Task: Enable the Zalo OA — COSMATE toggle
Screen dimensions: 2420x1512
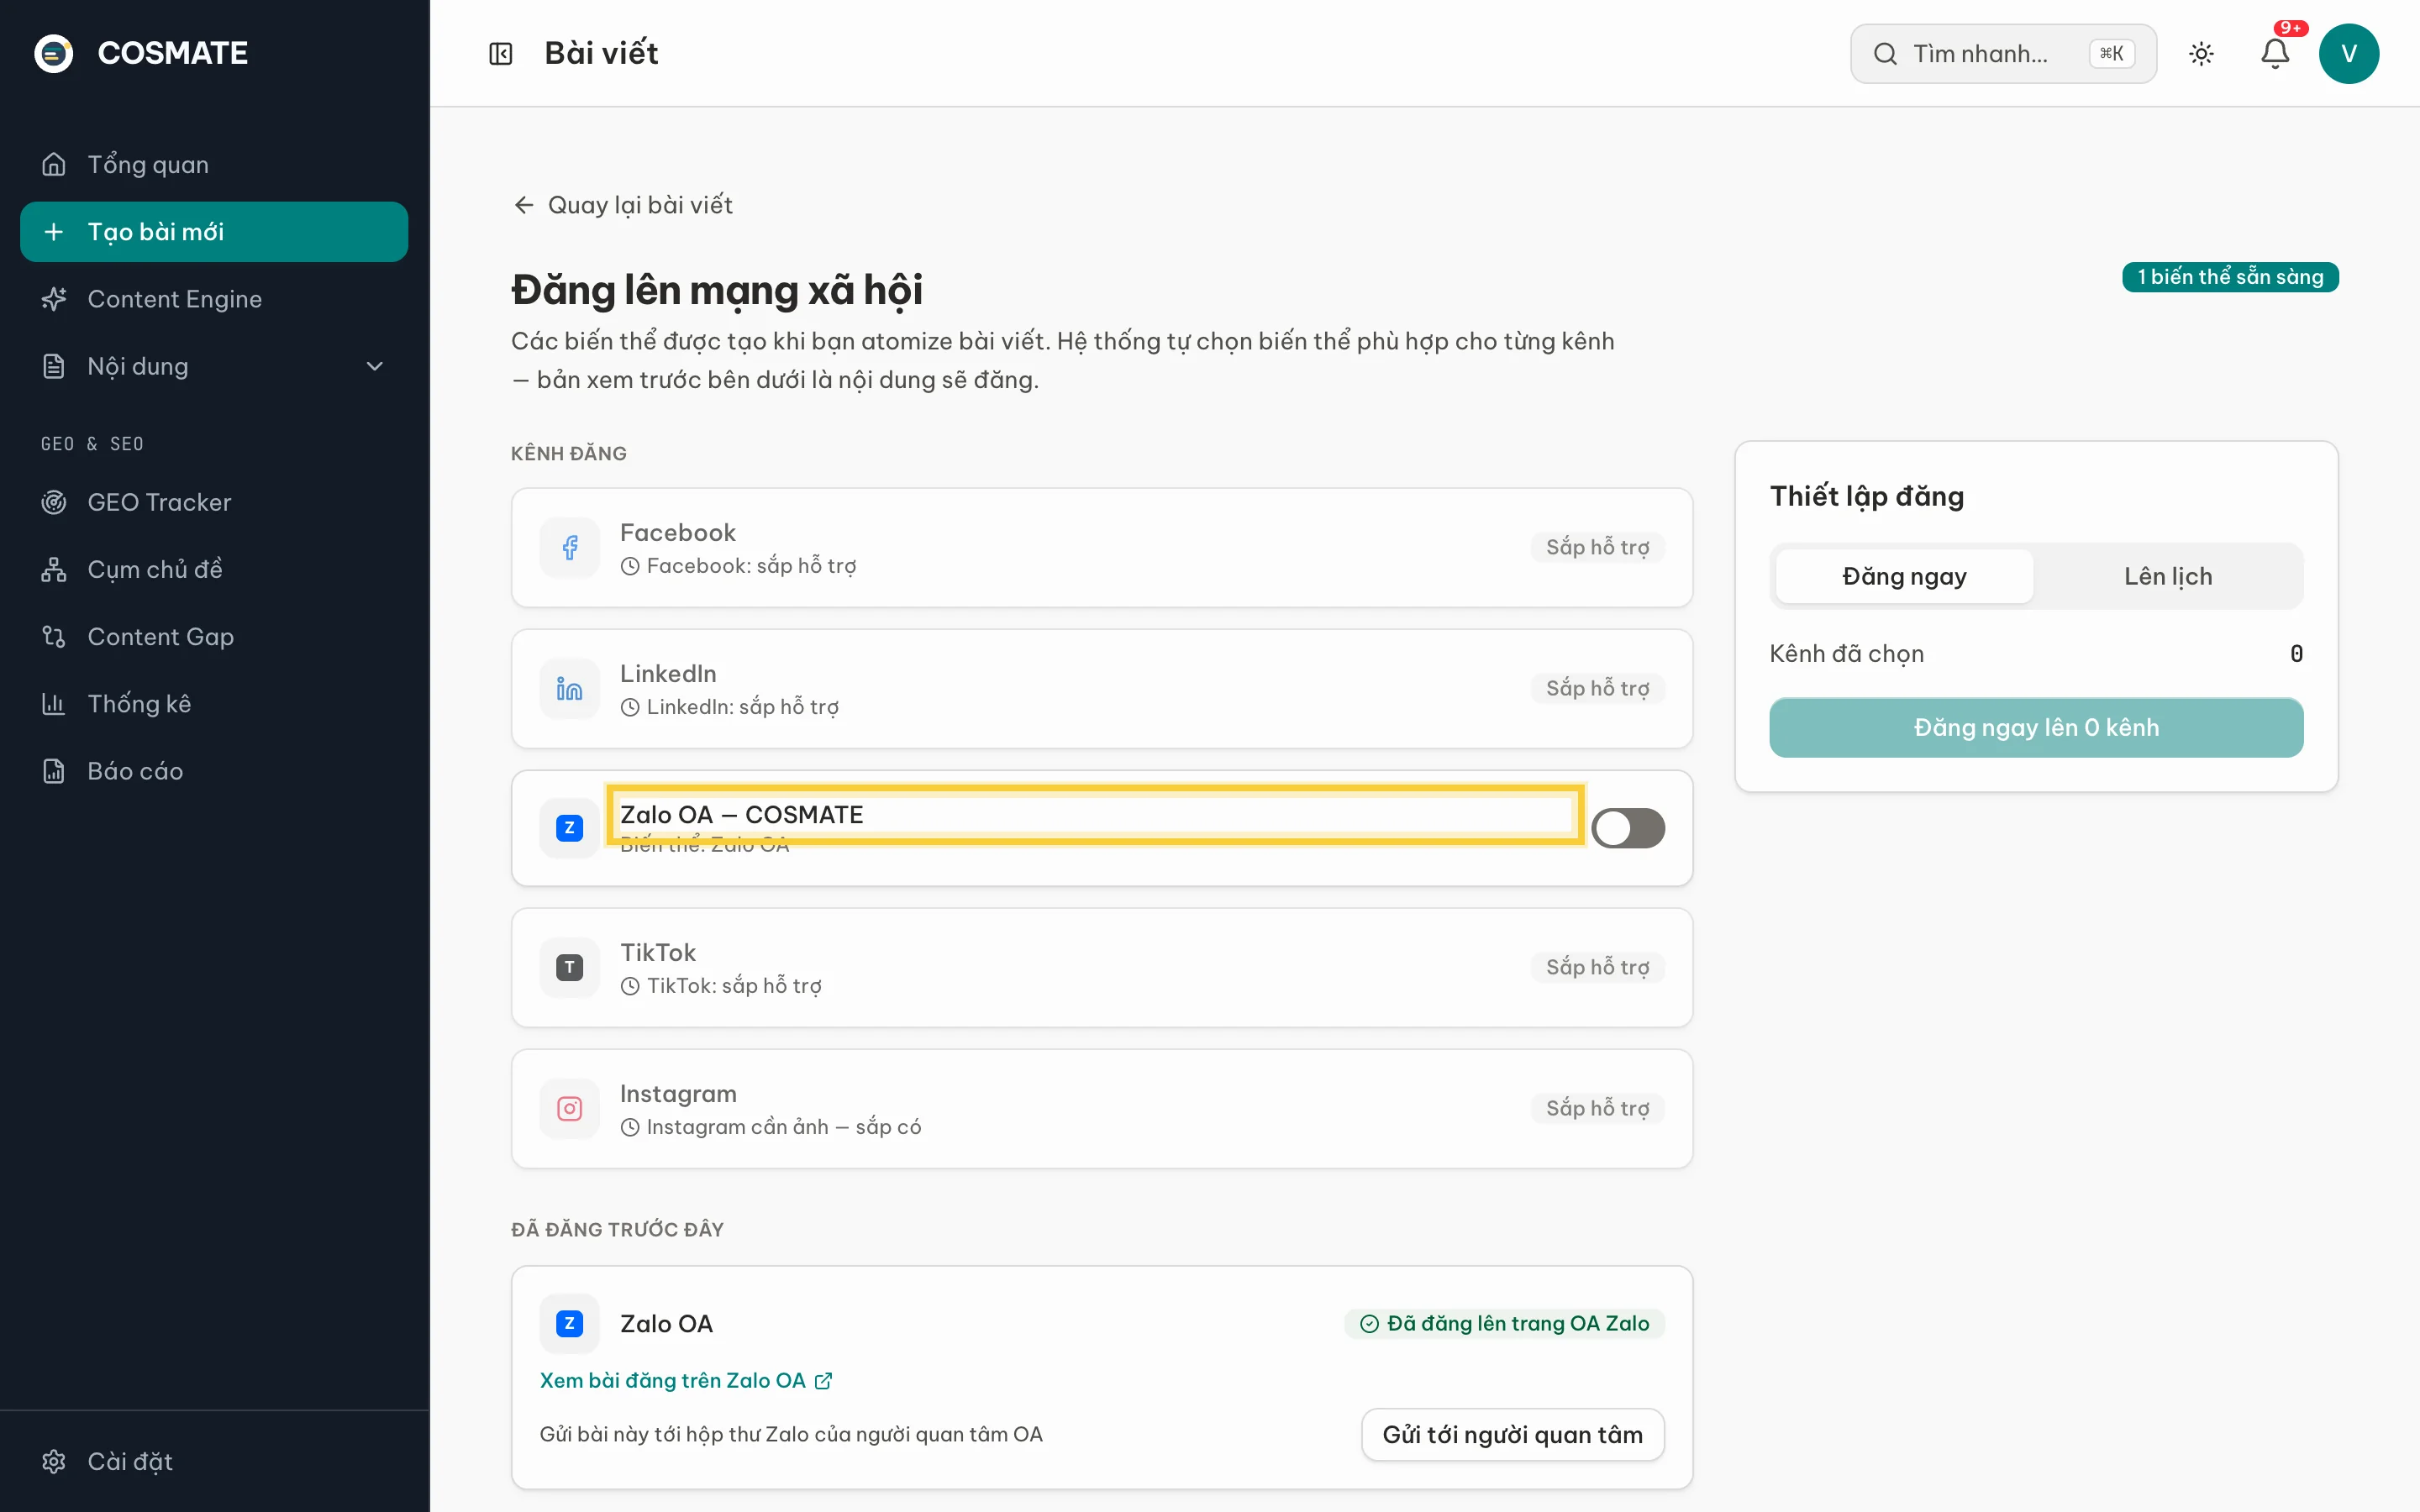Action: [x=1627, y=828]
